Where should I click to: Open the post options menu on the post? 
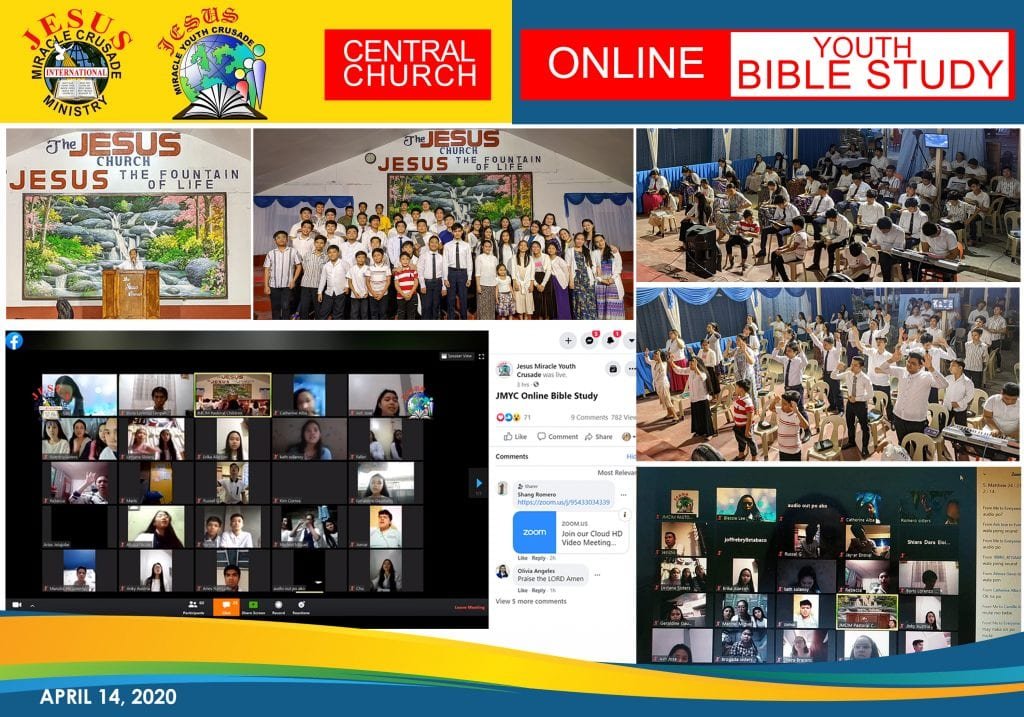pyautogui.click(x=632, y=368)
